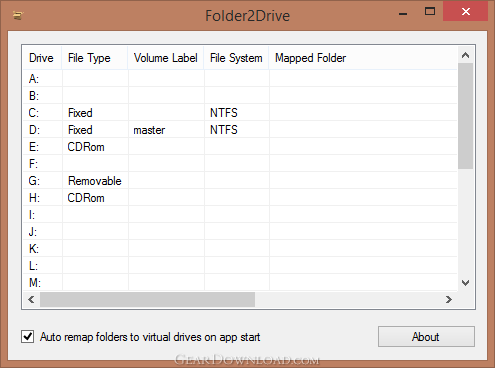Select the L: drive row
This screenshot has height=368, width=495.
click(x=240, y=266)
